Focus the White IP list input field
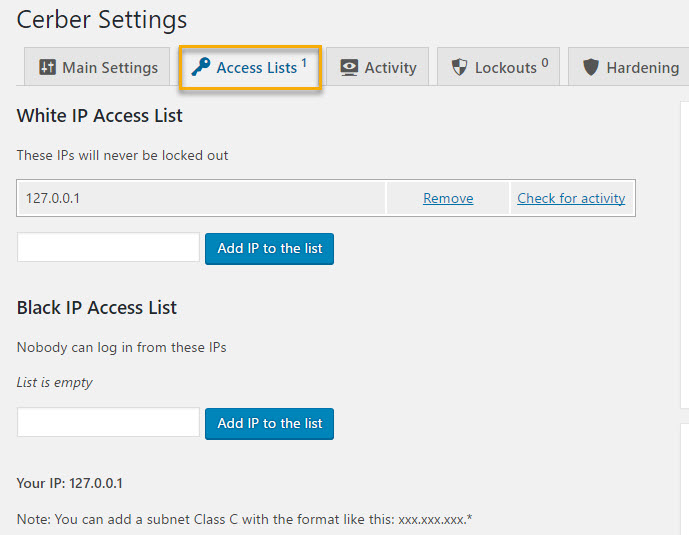Image resolution: width=689 pixels, height=535 pixels. 108,247
